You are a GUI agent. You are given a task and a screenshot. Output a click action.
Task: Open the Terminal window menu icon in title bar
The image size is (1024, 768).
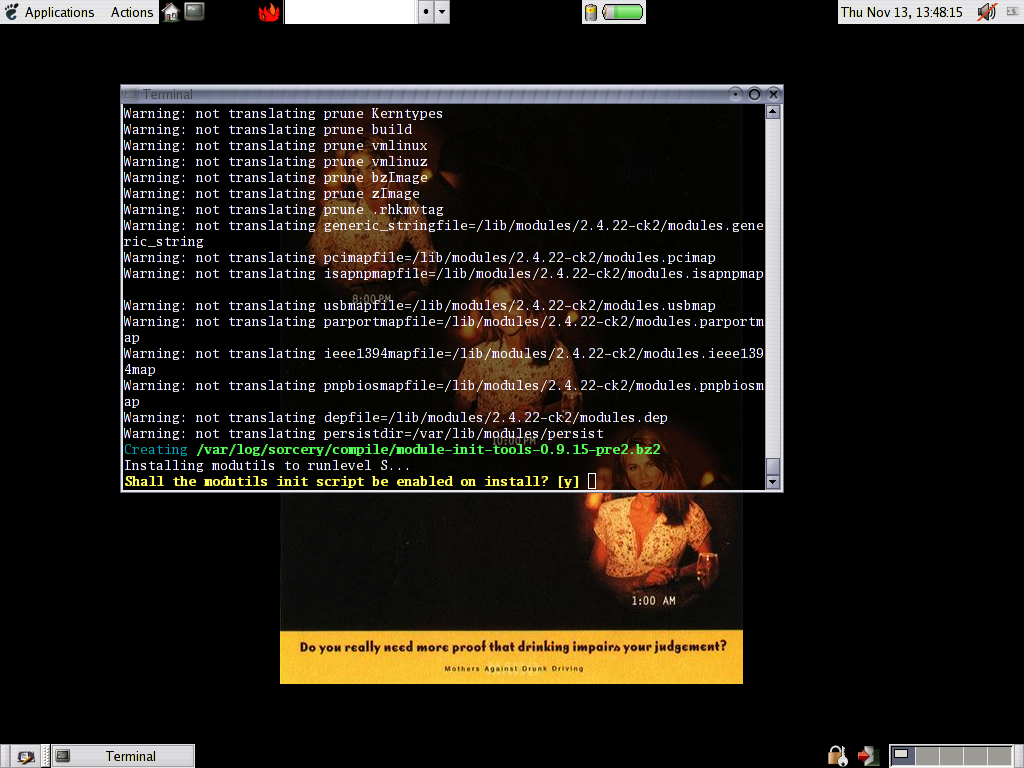click(x=131, y=94)
